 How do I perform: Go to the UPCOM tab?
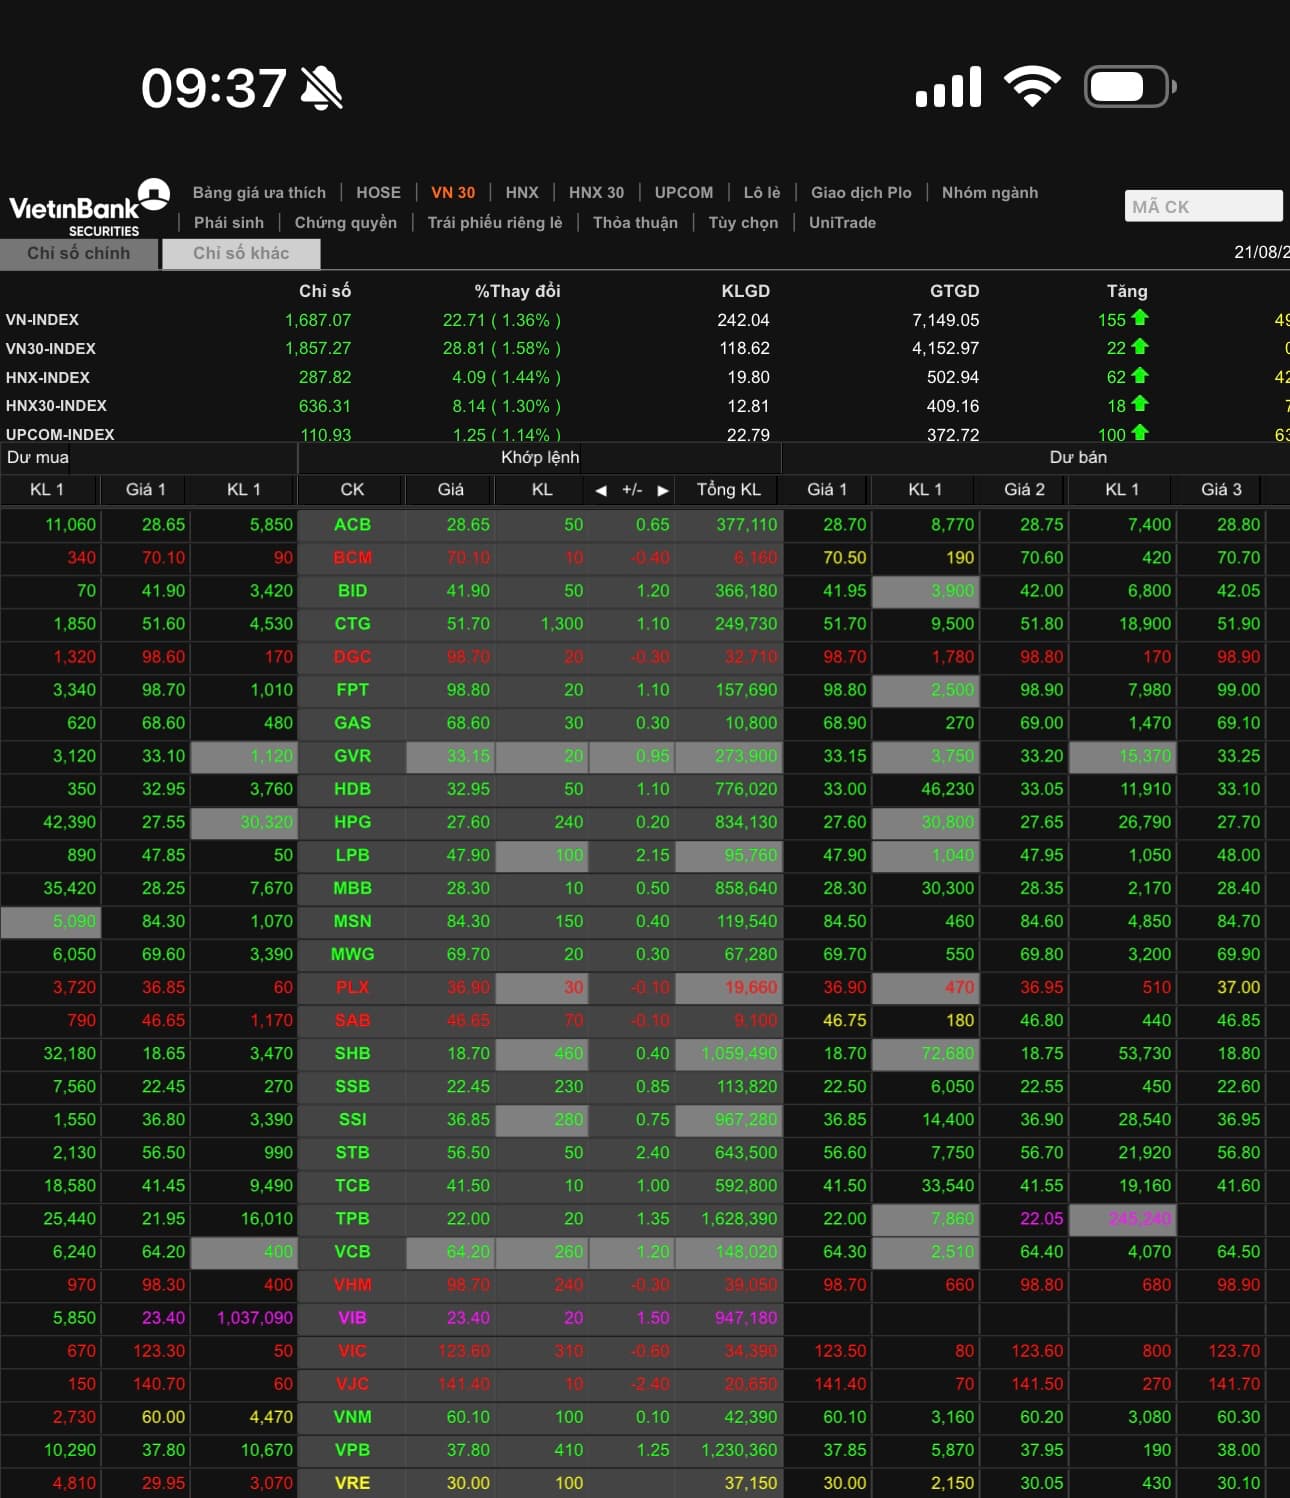[x=684, y=192]
